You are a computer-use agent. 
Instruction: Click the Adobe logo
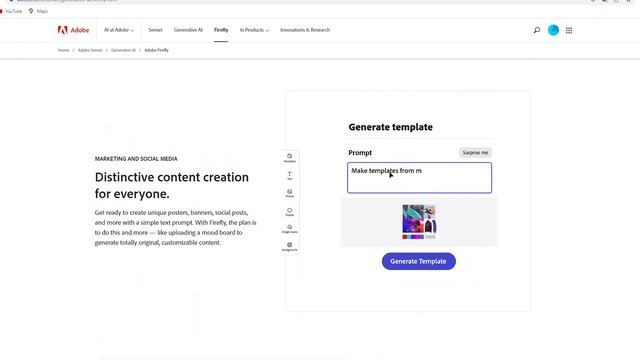73,30
